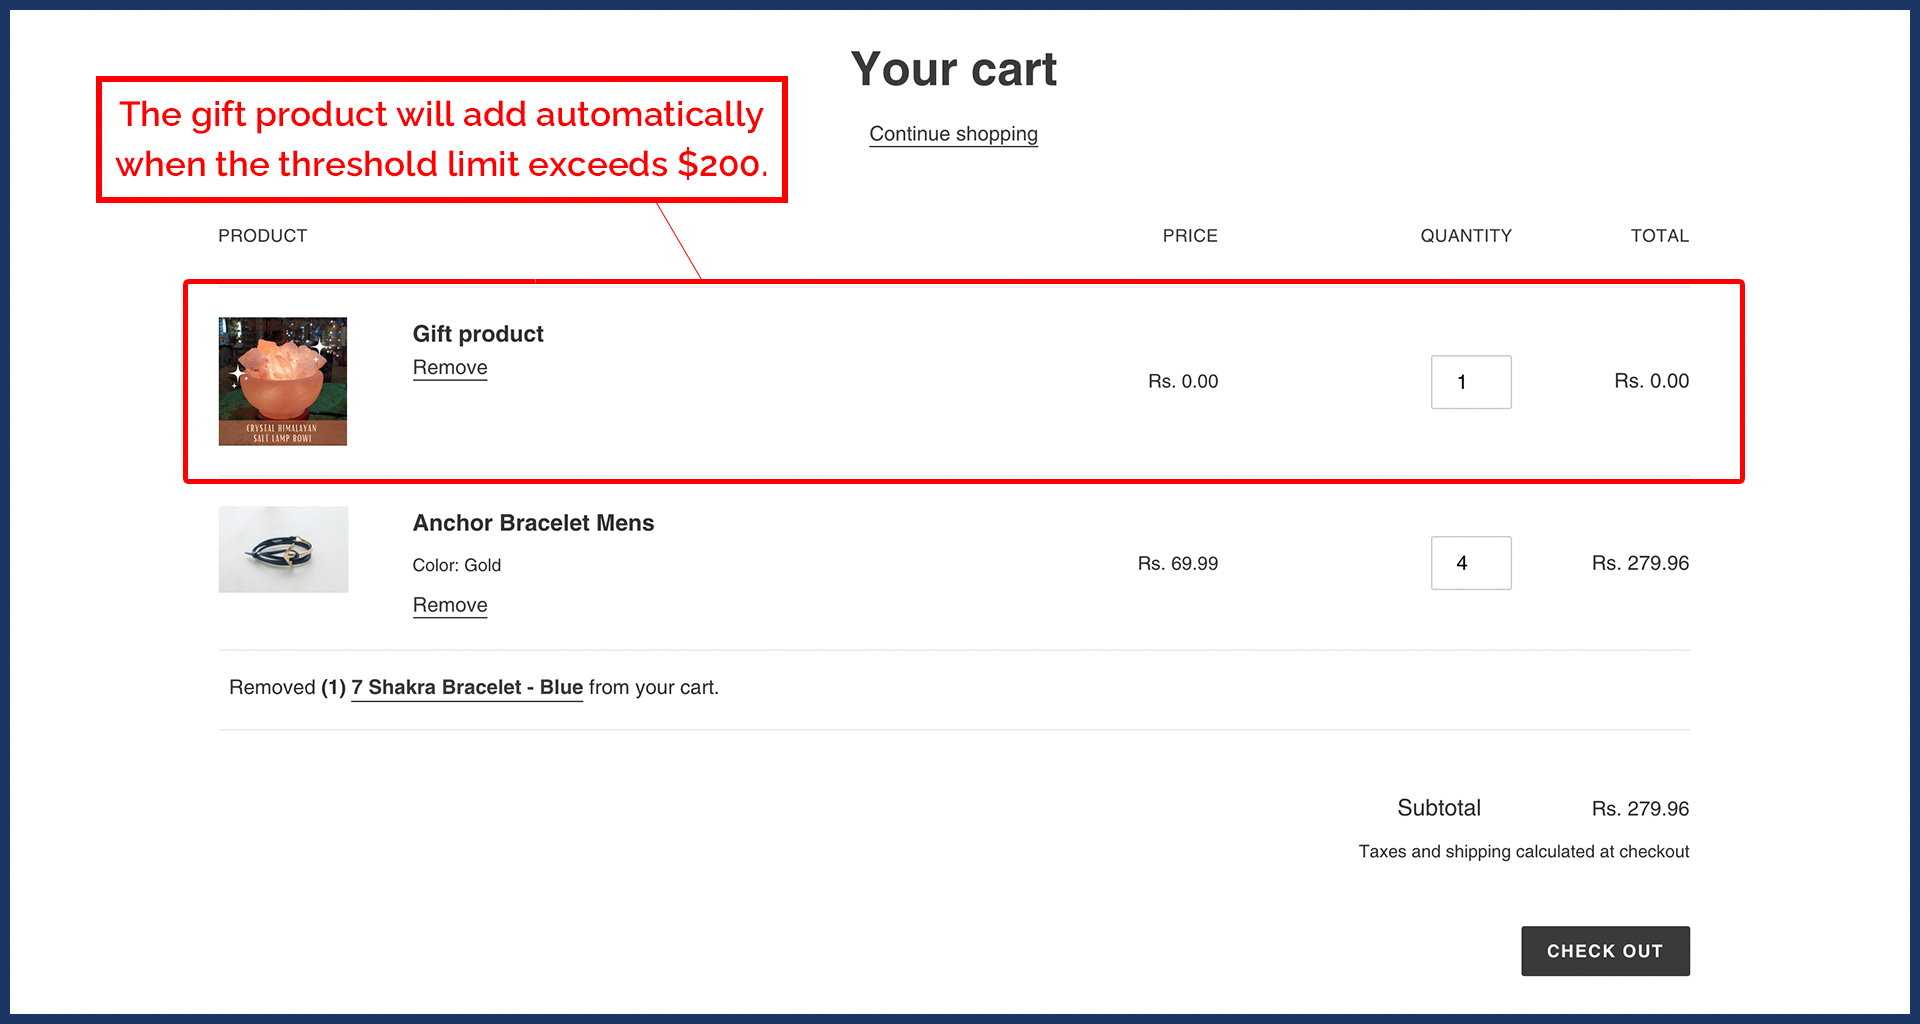This screenshot has height=1024, width=1920.
Task: Click the Gift product title
Action: coord(477,334)
